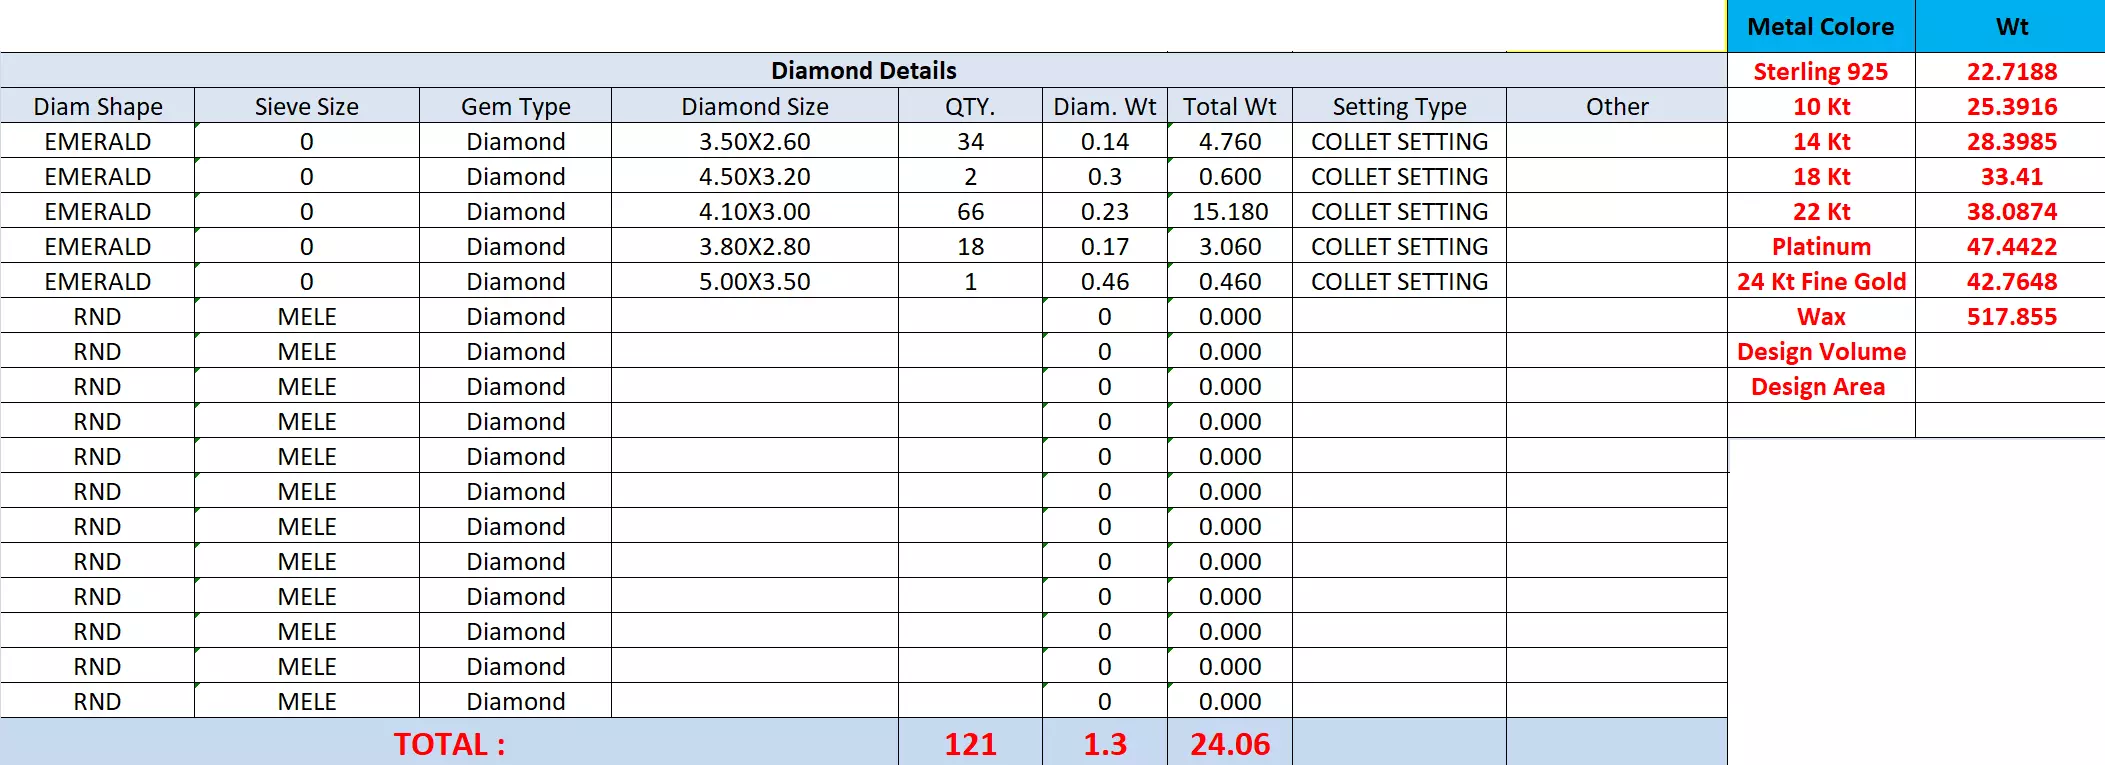Select total weight cell 15.180
This screenshot has height=765, width=2105.
(1230, 211)
